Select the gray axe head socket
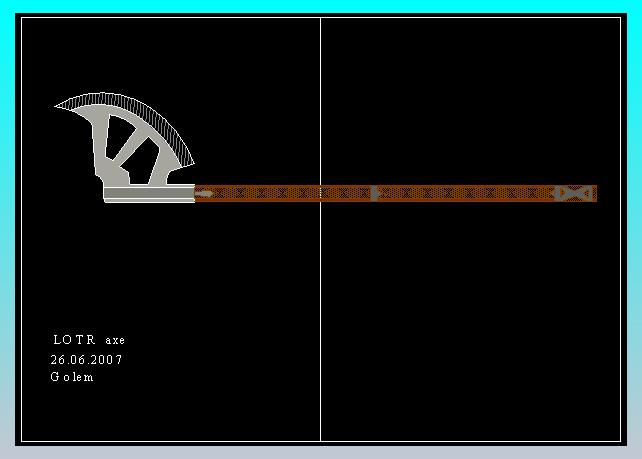 149,194
